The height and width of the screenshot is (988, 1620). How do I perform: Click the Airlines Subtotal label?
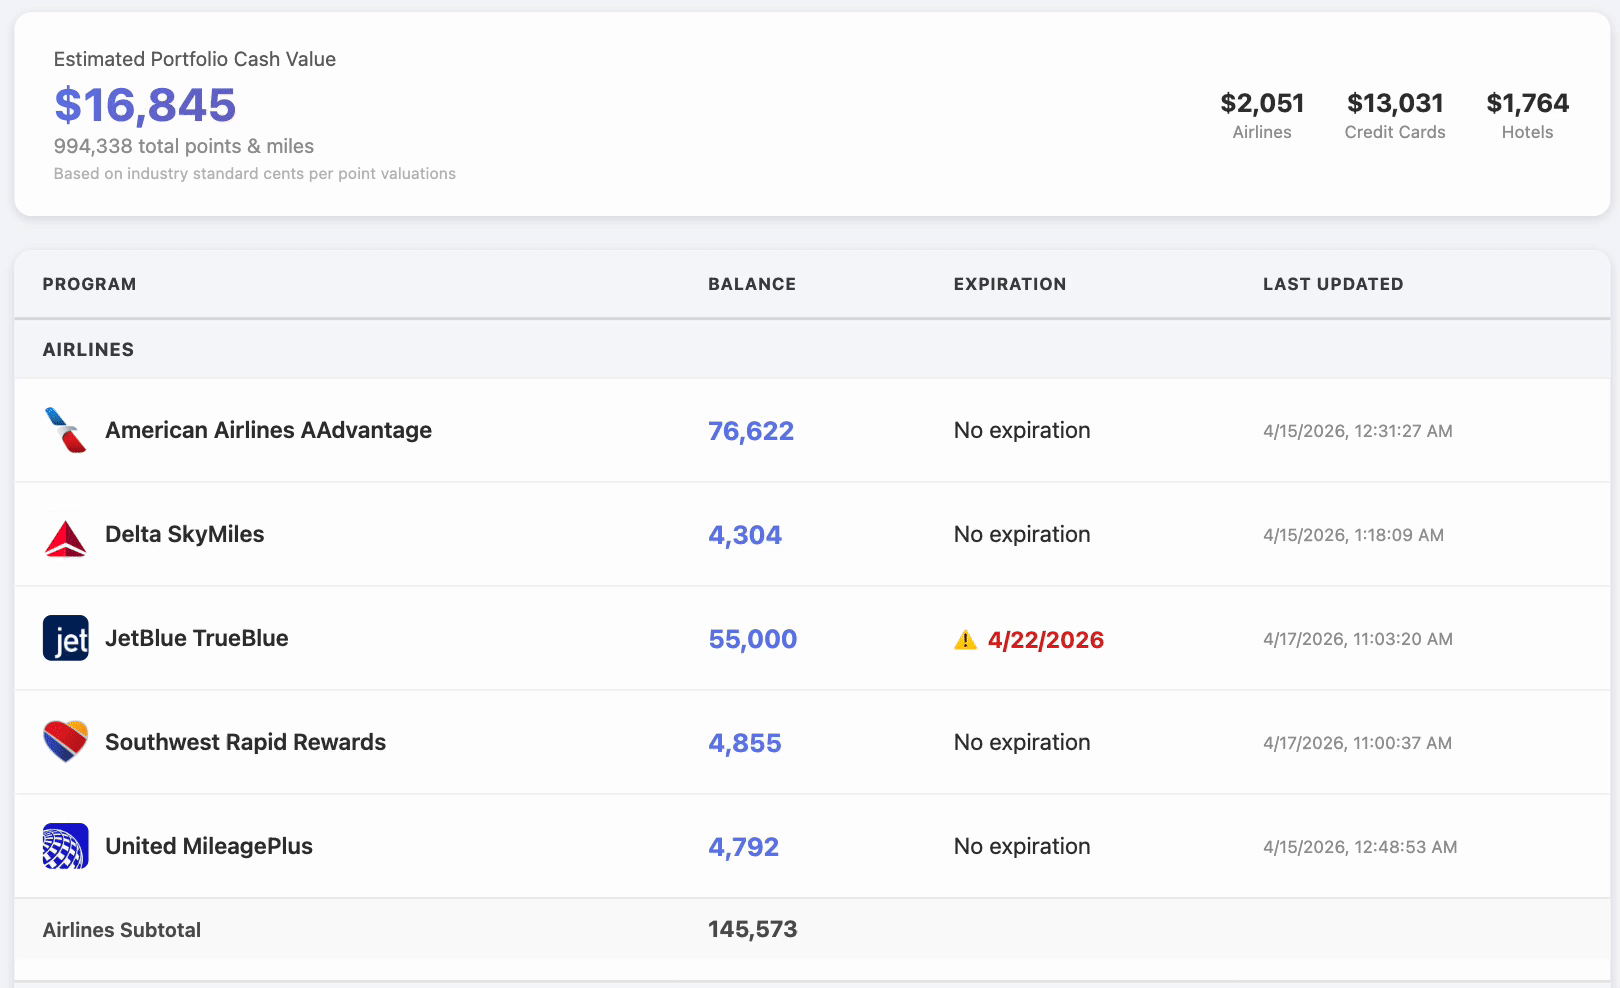(x=122, y=930)
